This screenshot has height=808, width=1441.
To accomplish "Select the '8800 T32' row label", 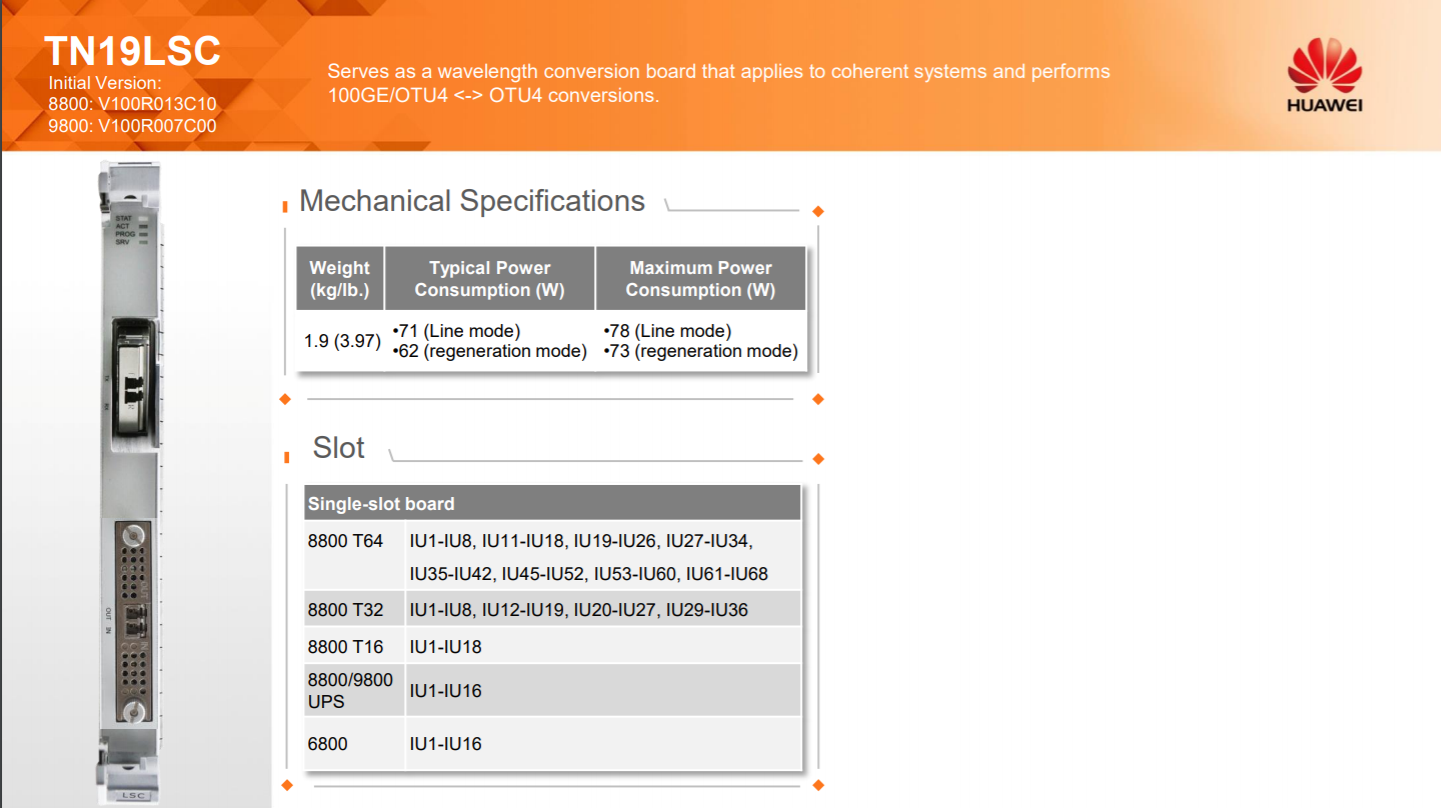I will point(345,610).
